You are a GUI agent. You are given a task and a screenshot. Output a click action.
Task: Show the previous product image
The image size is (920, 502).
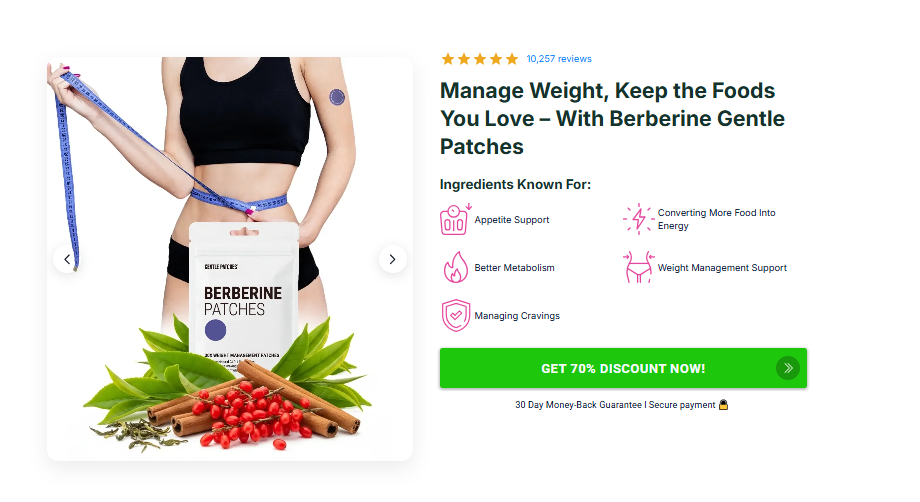(67, 259)
